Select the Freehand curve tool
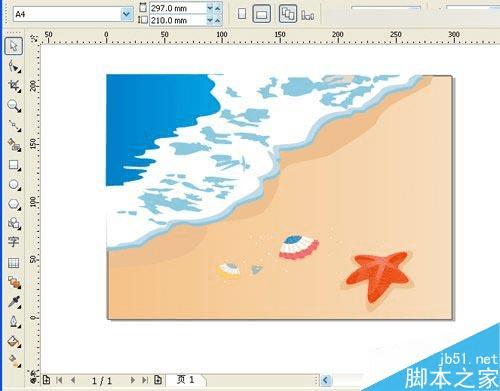The width and height of the screenshot is (500, 391). (x=14, y=125)
